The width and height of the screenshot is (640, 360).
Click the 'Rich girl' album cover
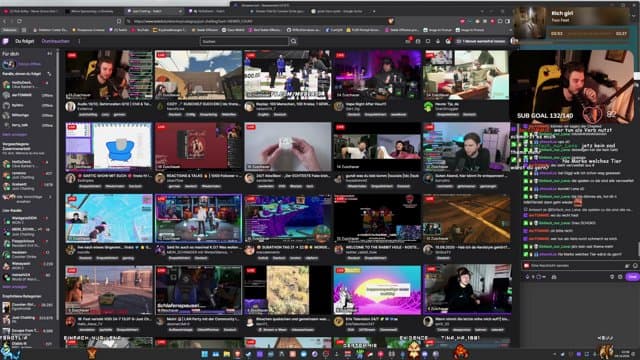click(x=529, y=22)
